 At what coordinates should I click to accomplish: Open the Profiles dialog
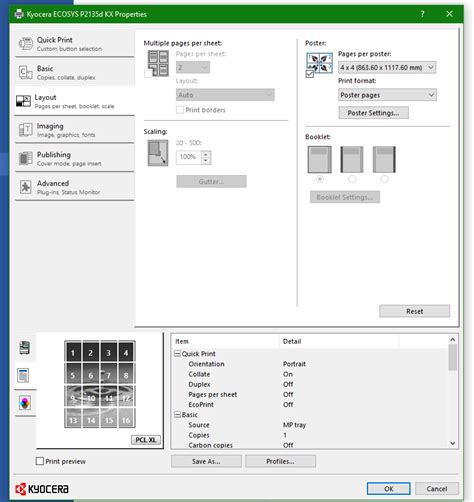pos(280,461)
